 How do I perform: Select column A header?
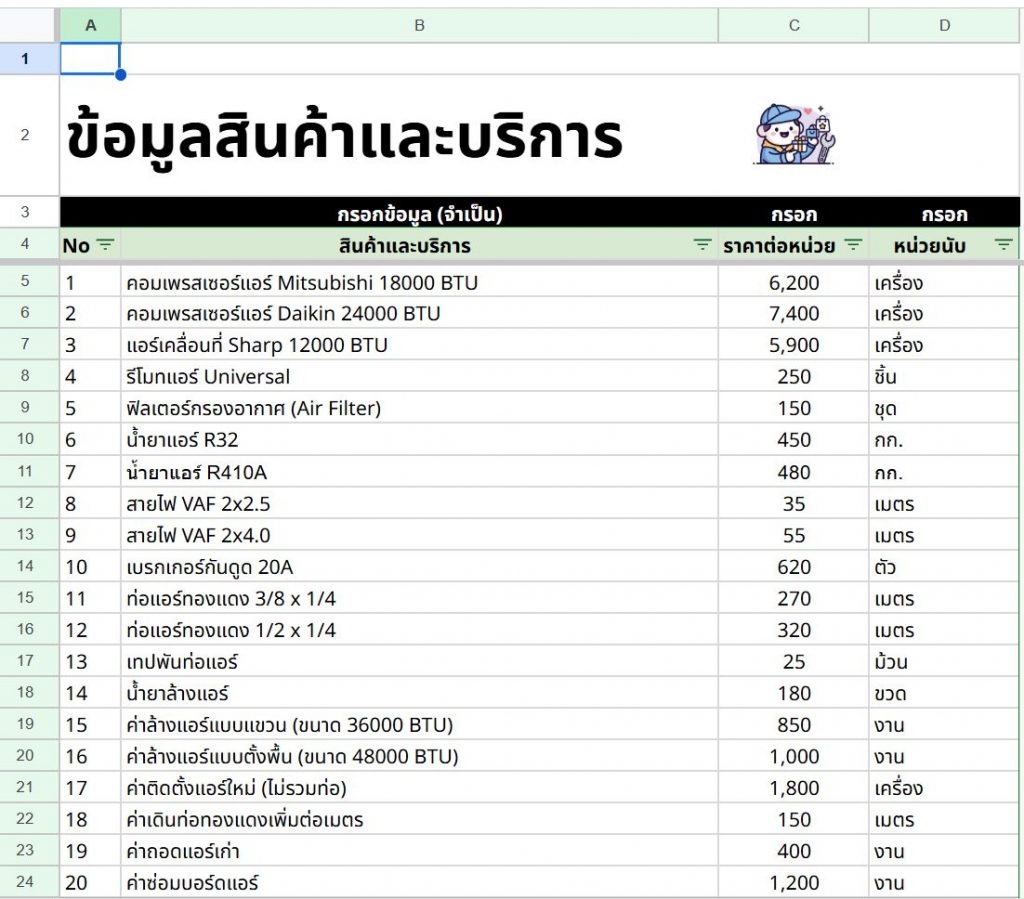[x=90, y=25]
